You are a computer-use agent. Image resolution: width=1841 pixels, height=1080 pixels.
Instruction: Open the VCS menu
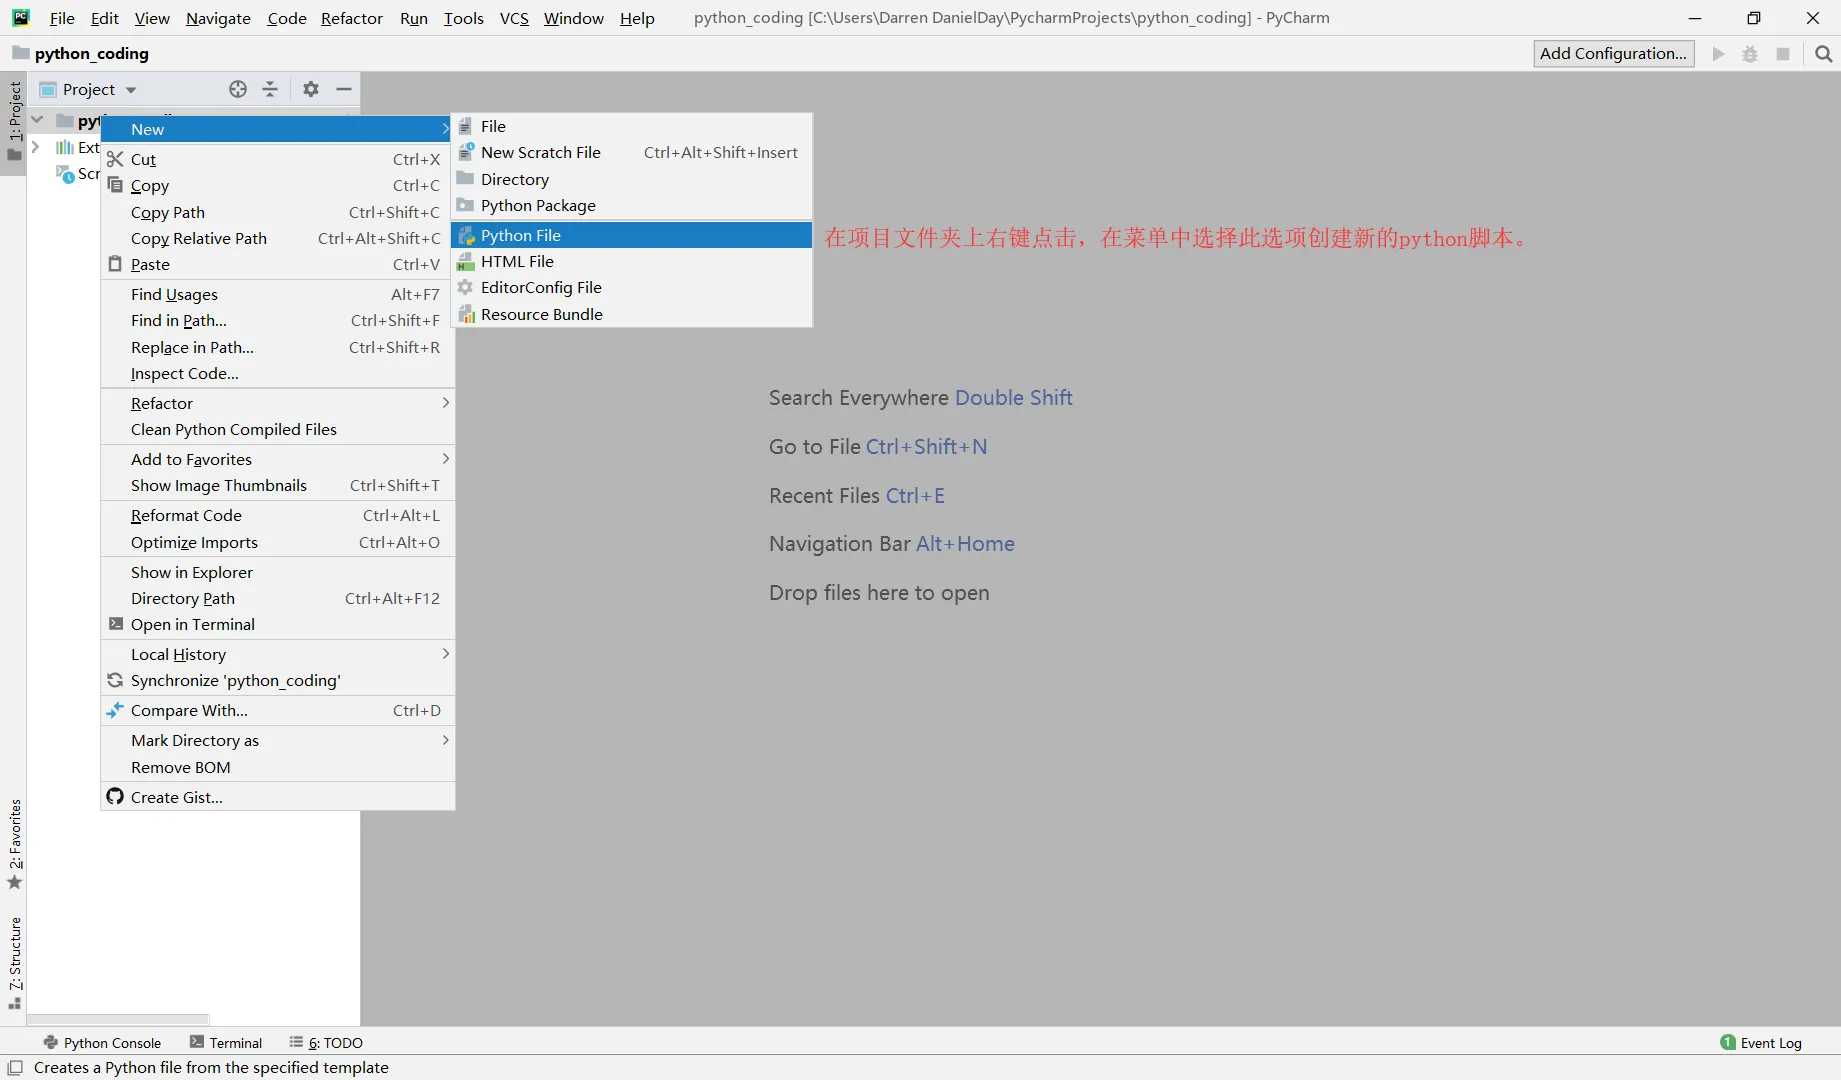pyautogui.click(x=514, y=18)
